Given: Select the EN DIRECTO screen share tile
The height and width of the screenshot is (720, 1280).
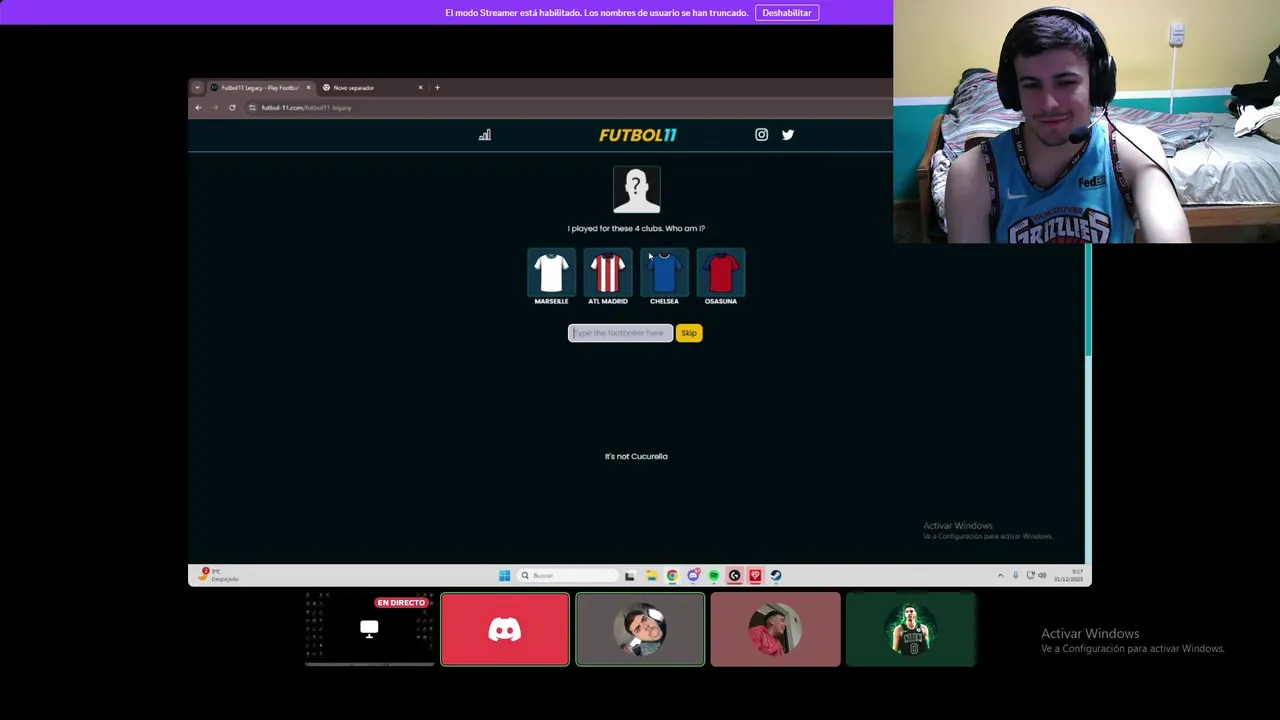Looking at the screenshot, I should (369, 629).
